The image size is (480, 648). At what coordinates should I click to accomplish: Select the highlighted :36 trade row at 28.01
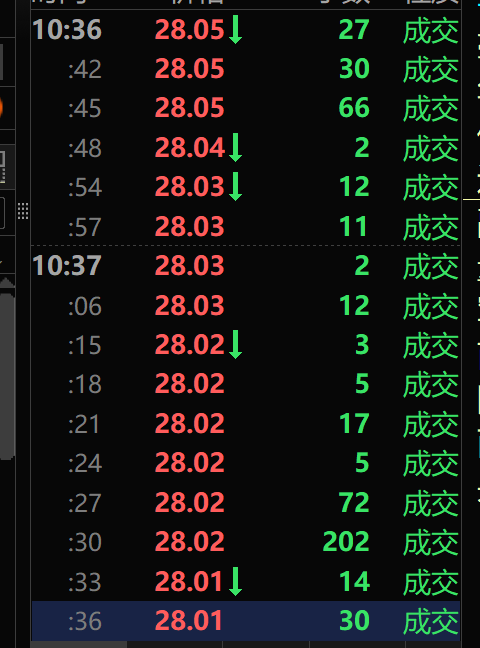(246, 621)
